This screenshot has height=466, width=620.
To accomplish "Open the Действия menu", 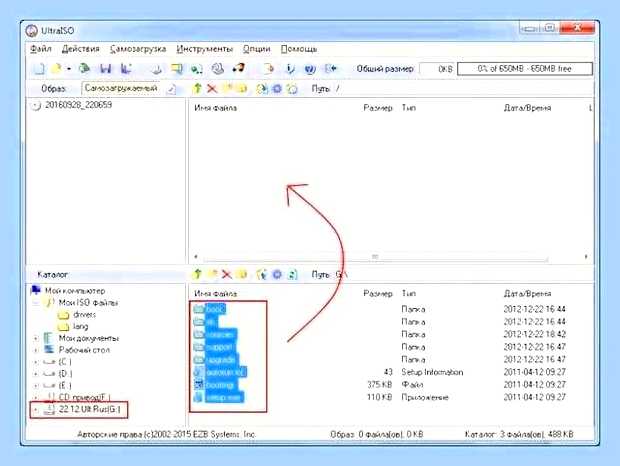I will click(80, 49).
